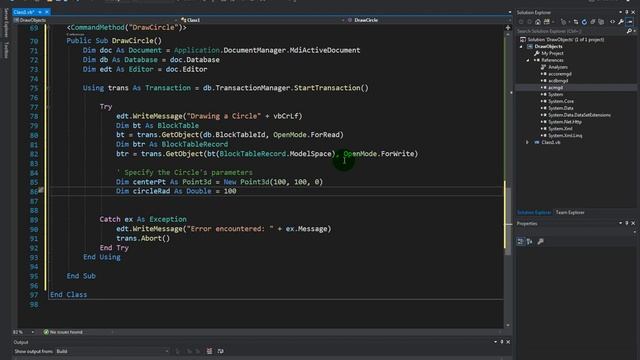Select accoremgd reference
640x360 pixels.
pyautogui.click(x=560, y=74)
